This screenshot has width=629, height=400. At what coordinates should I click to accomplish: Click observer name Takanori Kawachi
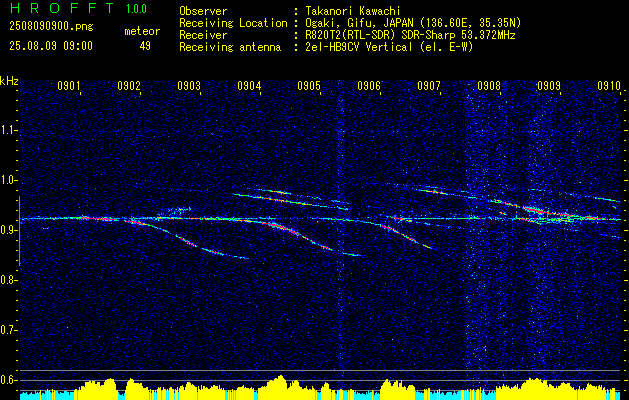click(x=351, y=11)
